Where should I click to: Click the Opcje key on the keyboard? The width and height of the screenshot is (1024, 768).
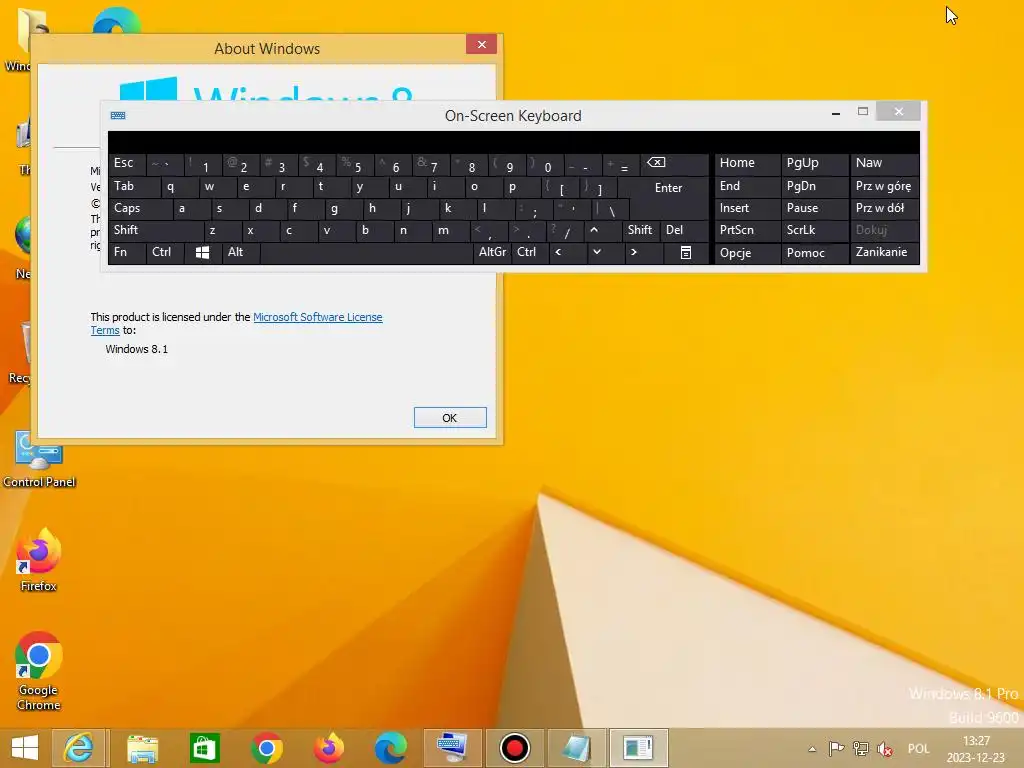point(747,253)
